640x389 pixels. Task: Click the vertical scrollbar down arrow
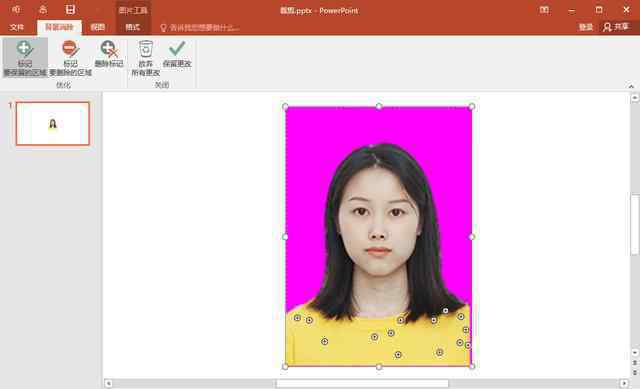pyautogui.click(x=635, y=352)
